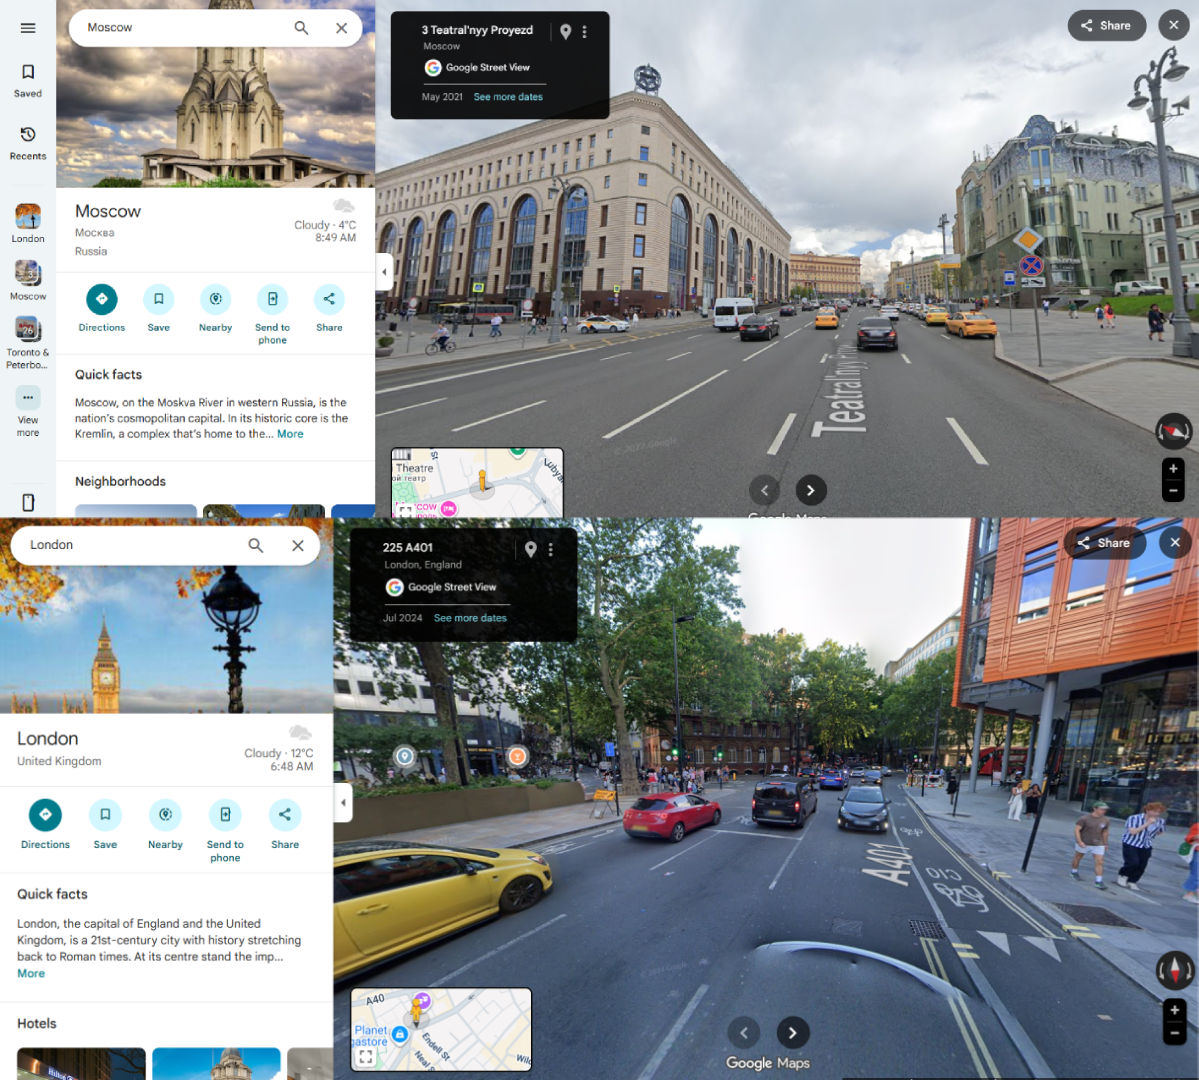Share the Moscow place
The width and height of the screenshot is (1199, 1080).
[329, 308]
